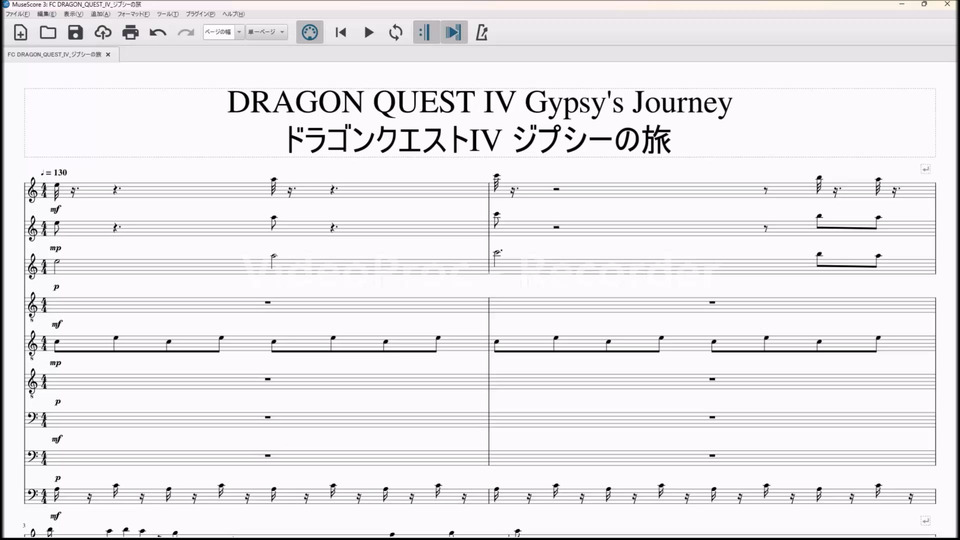Select the Japanese subtitle ドラゴンクエストIV ジプシーの旅
The width and height of the screenshot is (960, 540).
[x=478, y=140]
